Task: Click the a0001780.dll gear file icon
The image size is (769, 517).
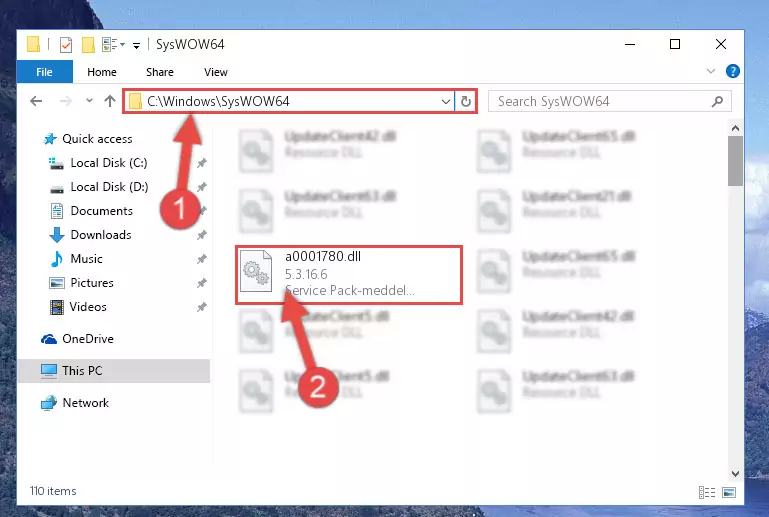Action: [256, 271]
